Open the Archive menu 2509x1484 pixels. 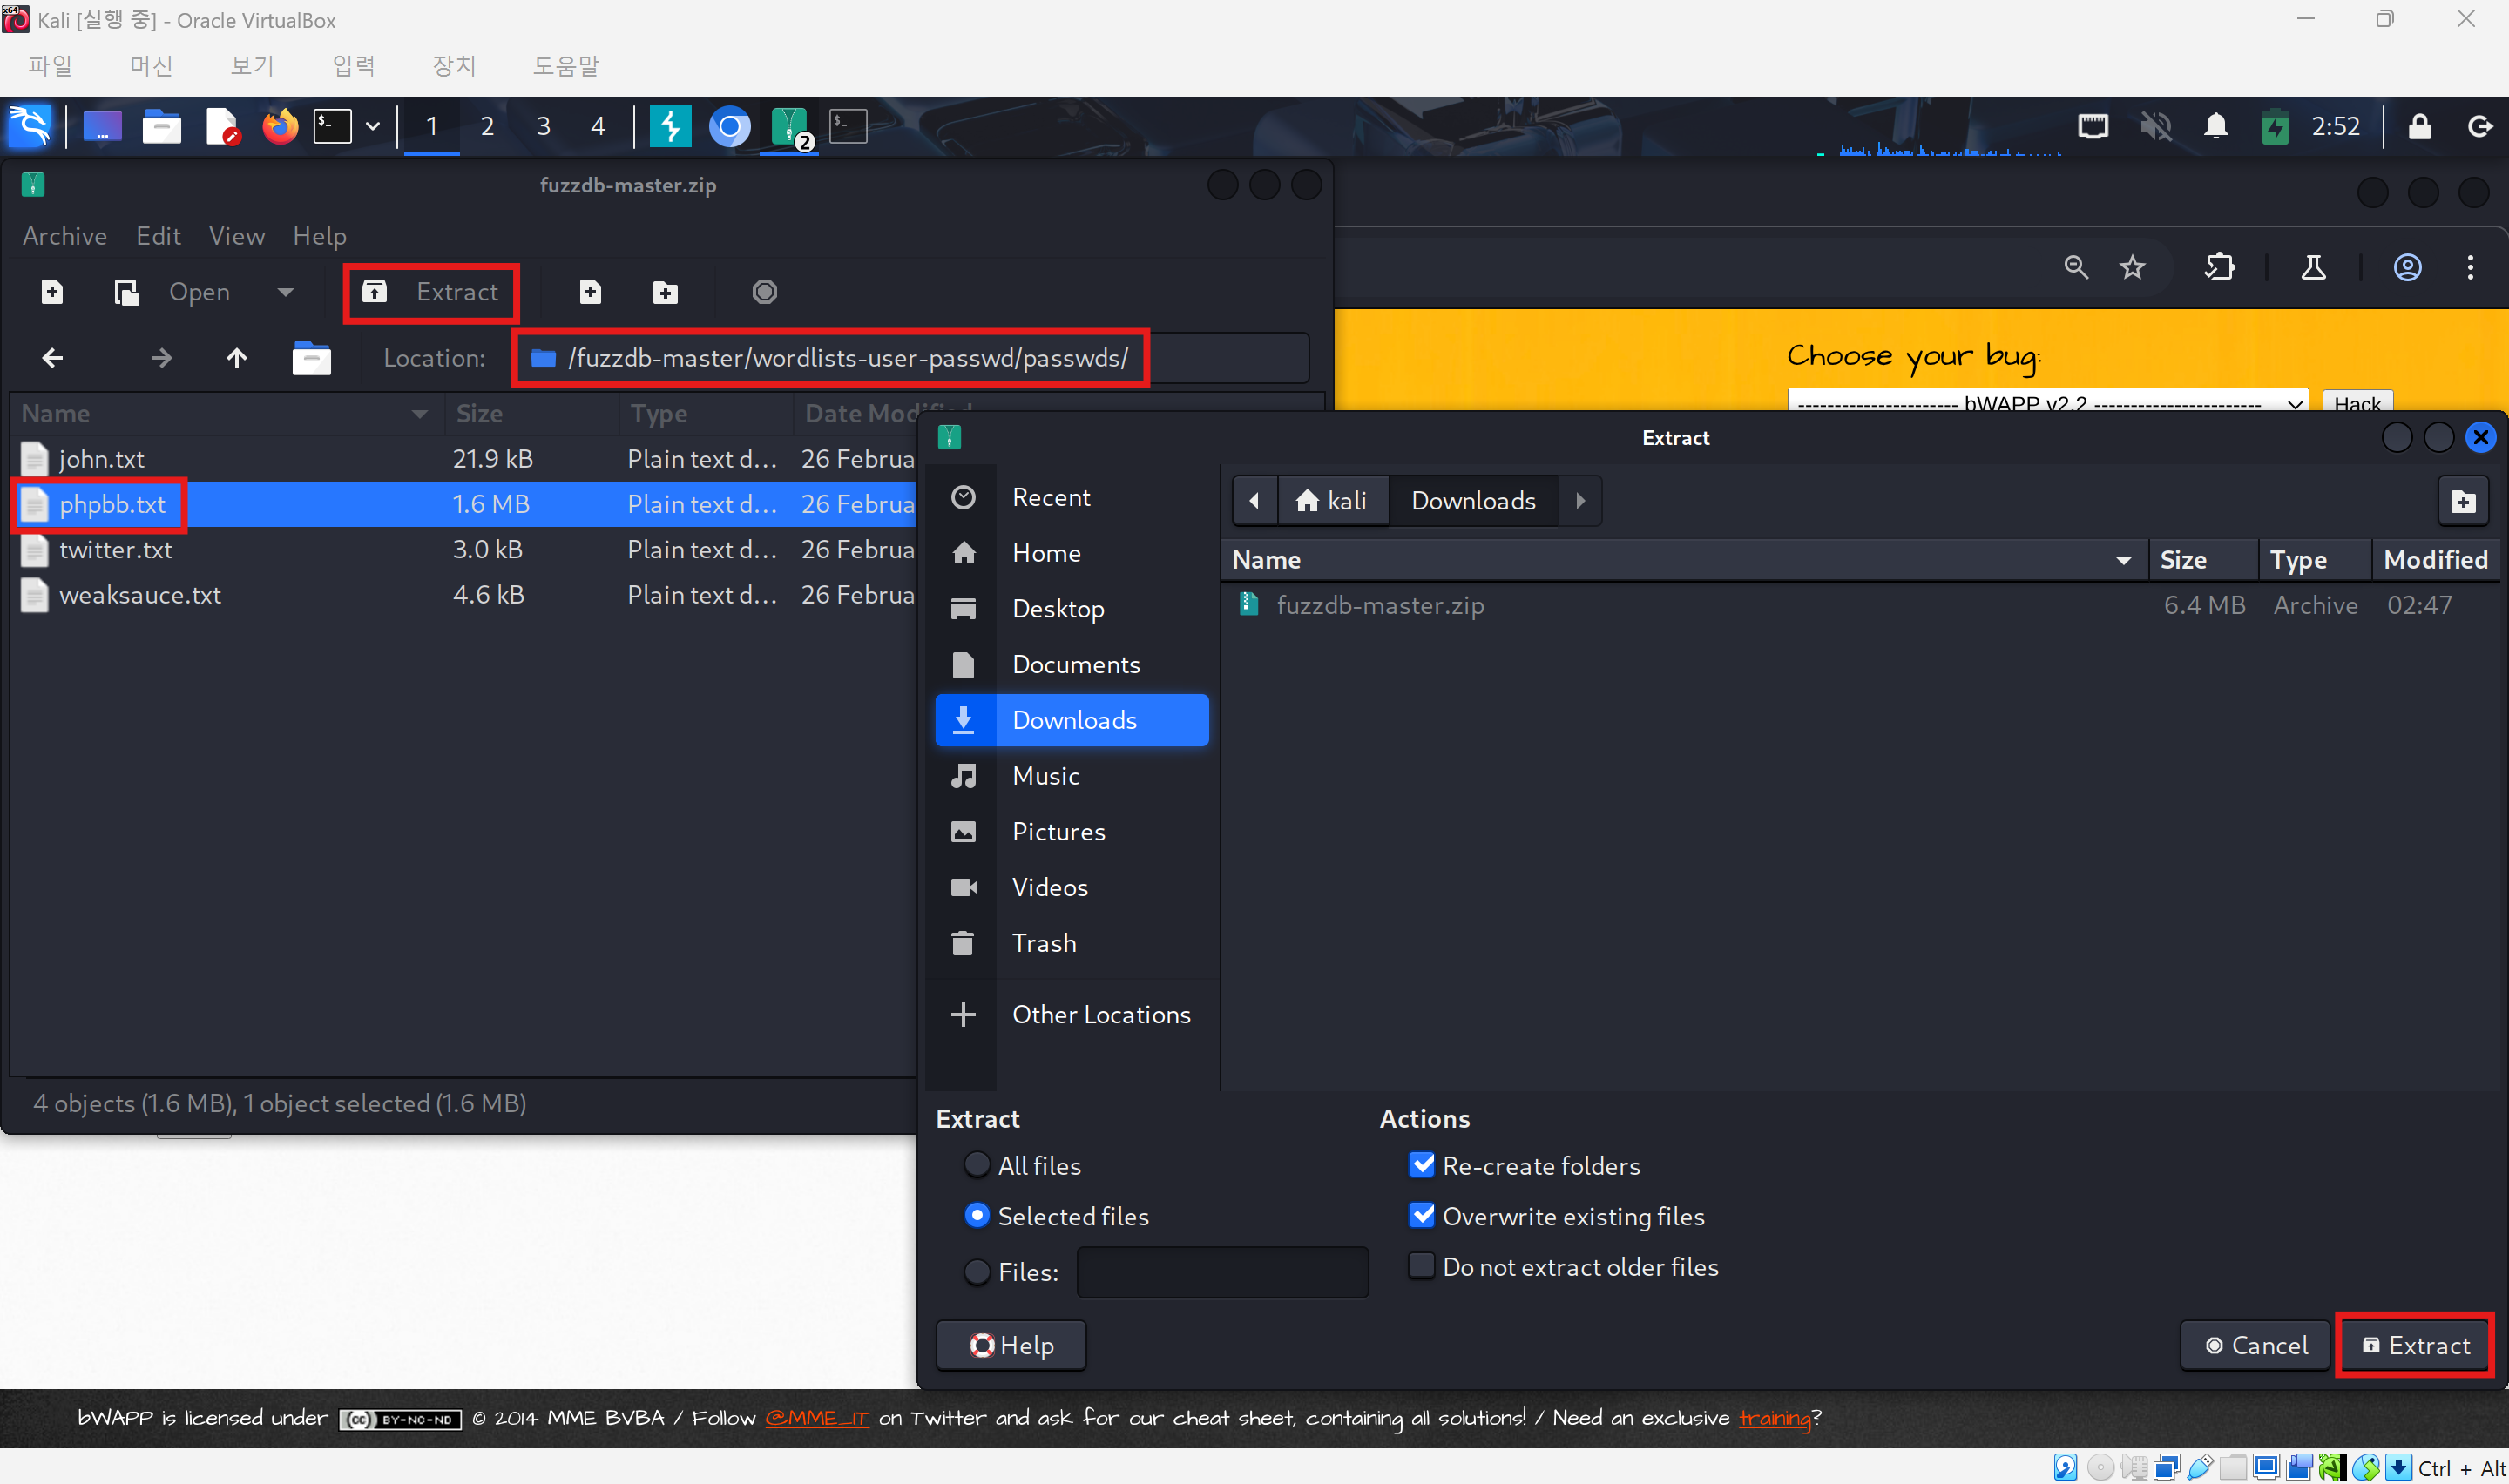(x=64, y=236)
